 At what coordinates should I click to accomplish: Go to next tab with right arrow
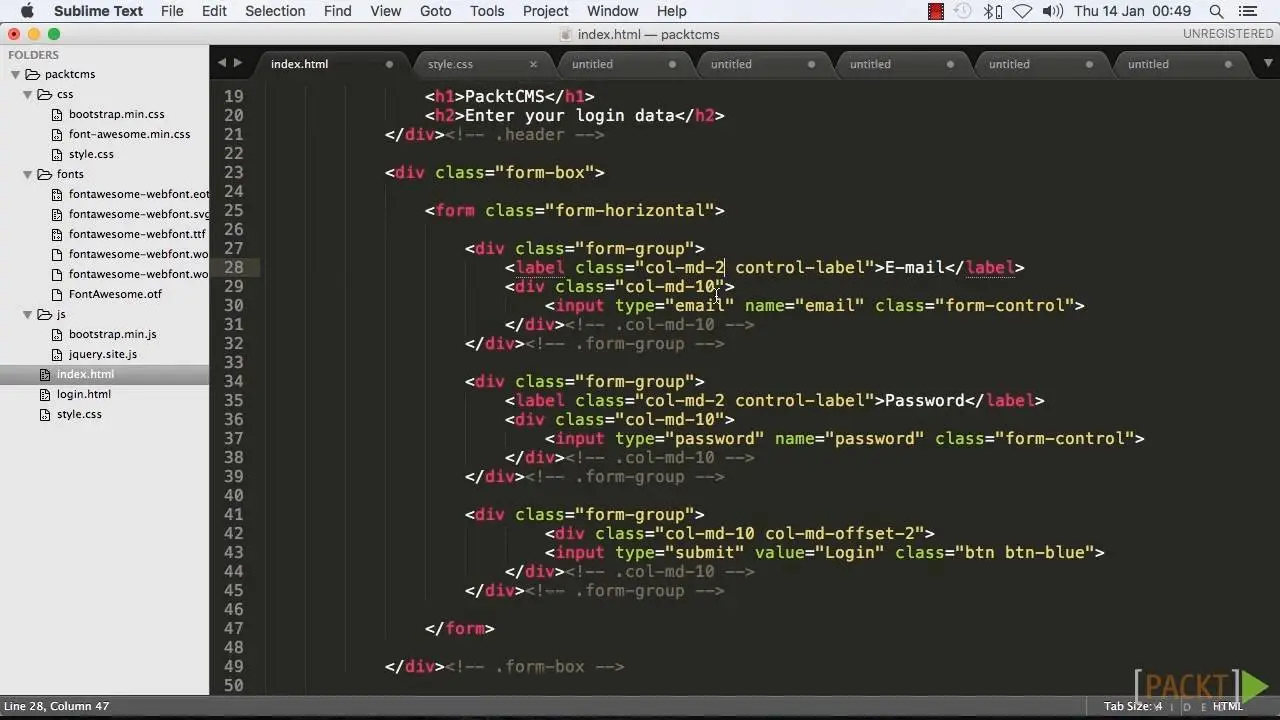(x=238, y=63)
